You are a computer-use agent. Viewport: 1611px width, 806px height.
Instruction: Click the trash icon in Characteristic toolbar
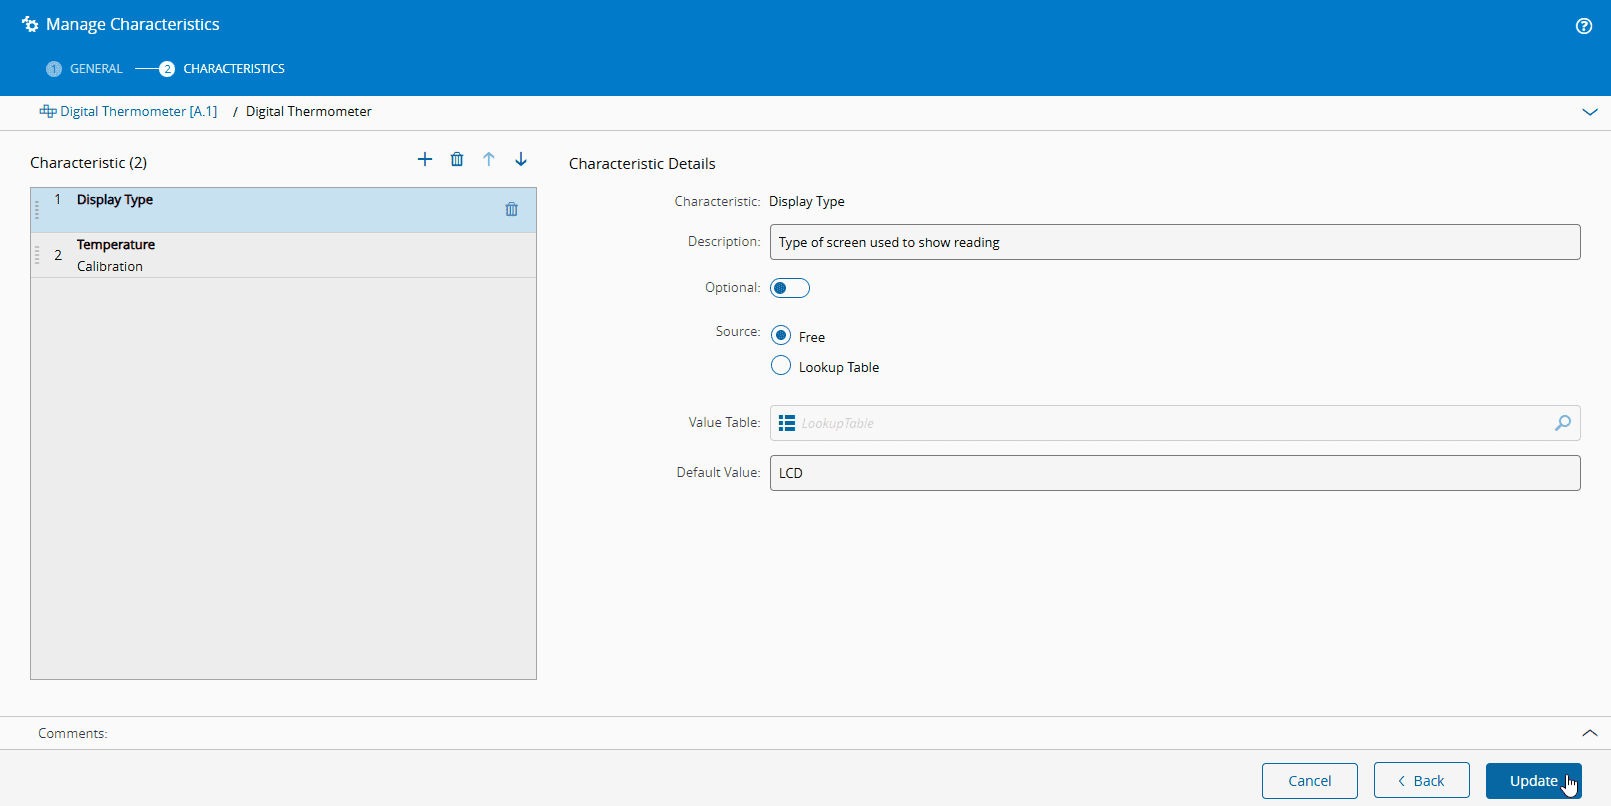pyautogui.click(x=457, y=160)
